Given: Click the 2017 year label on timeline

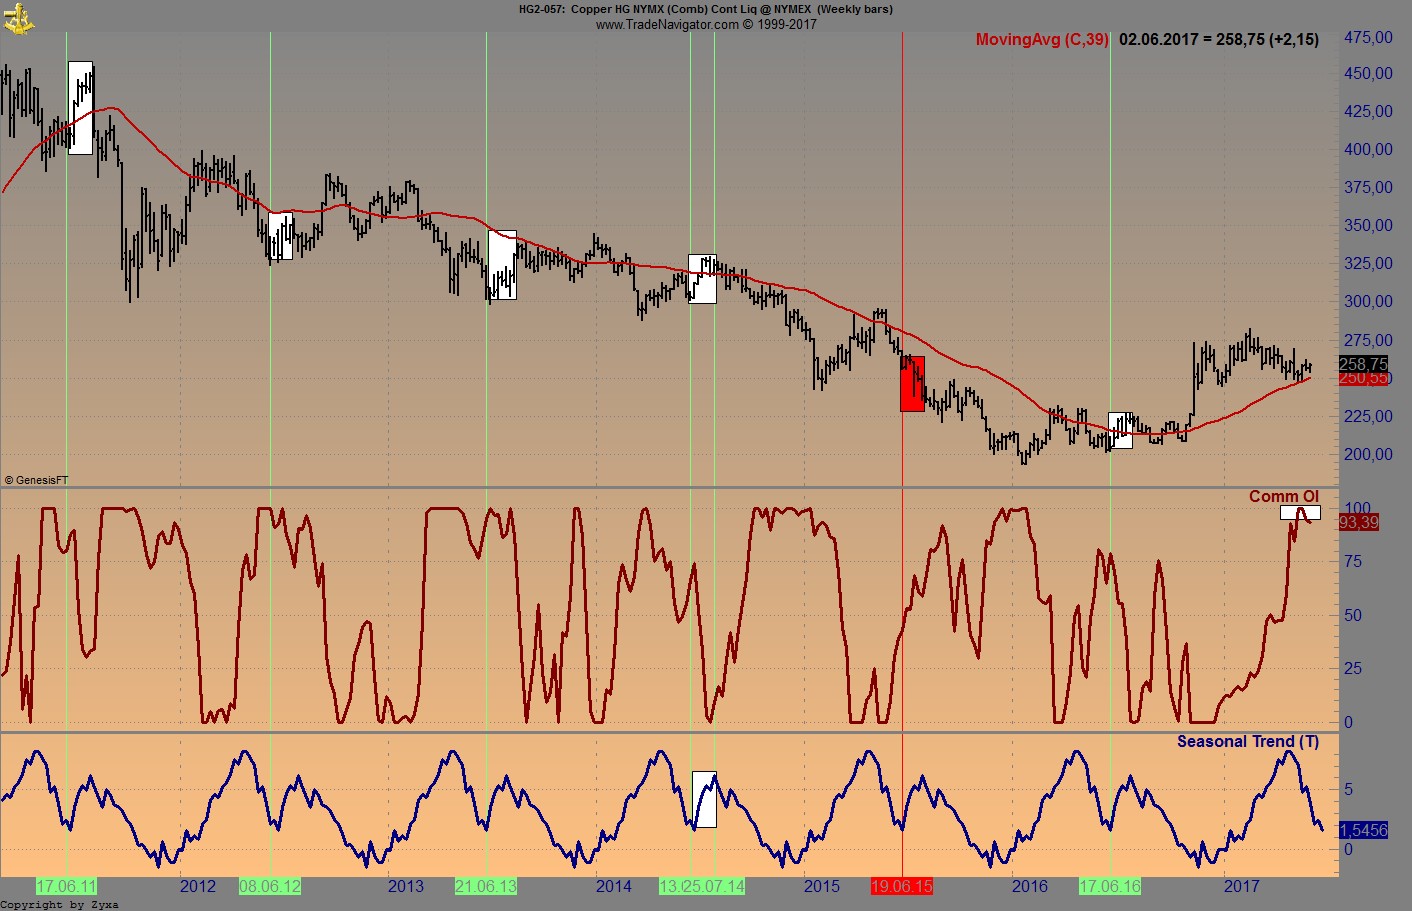Looking at the screenshot, I should (x=1242, y=887).
